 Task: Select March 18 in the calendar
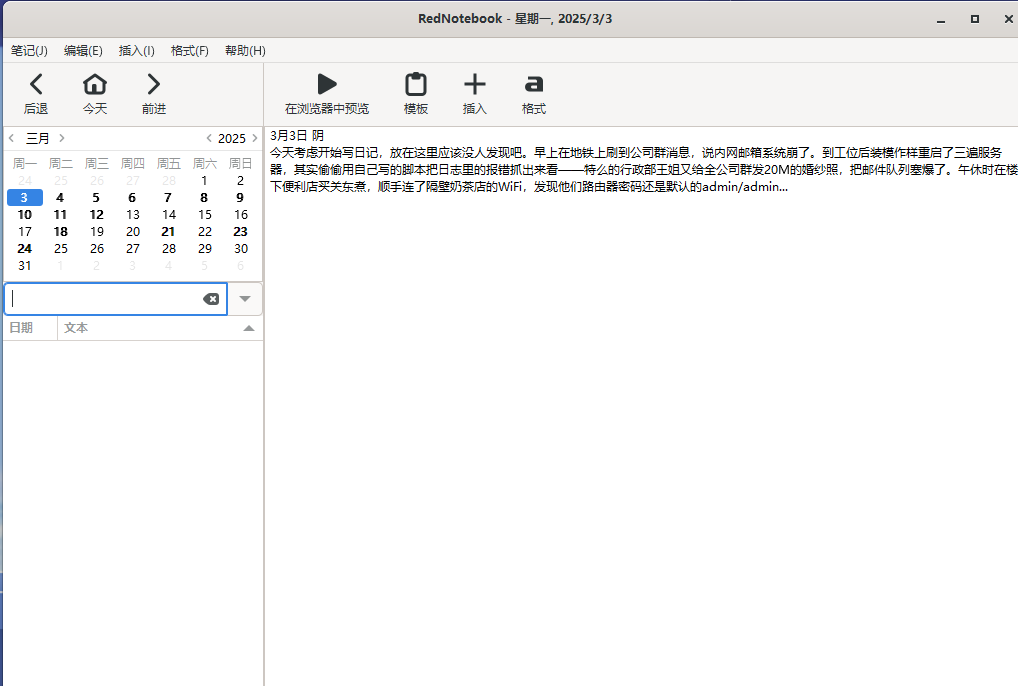[60, 232]
